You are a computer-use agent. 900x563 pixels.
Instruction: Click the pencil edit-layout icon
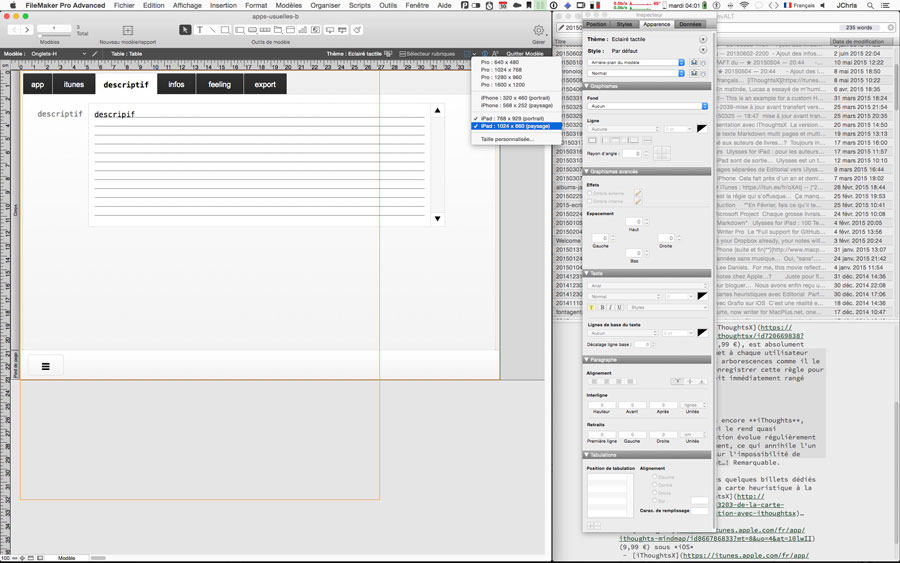[x=95, y=54]
